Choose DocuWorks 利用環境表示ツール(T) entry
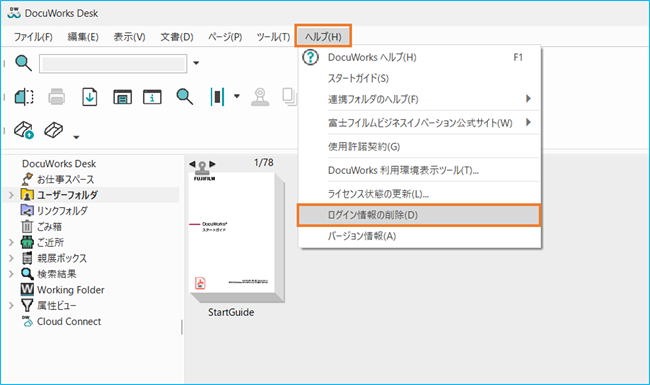 (420, 170)
